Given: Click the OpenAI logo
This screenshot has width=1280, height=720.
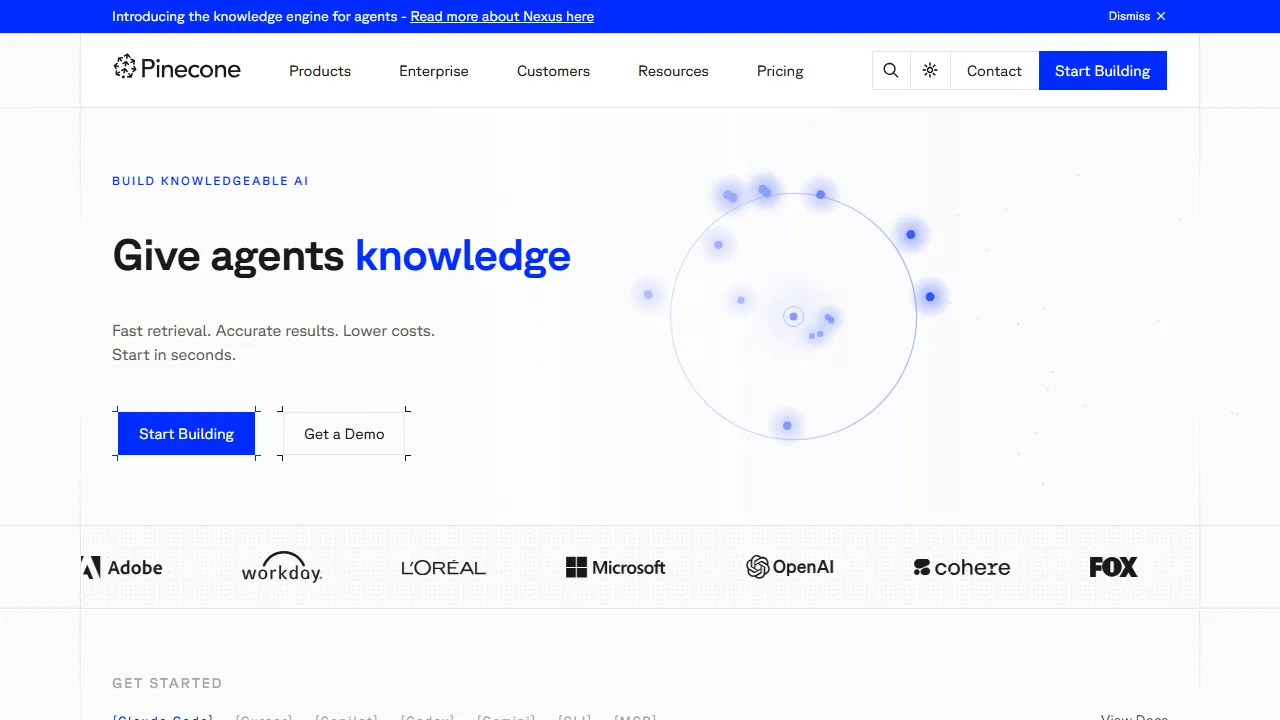Looking at the screenshot, I should pyautogui.click(x=790, y=567).
